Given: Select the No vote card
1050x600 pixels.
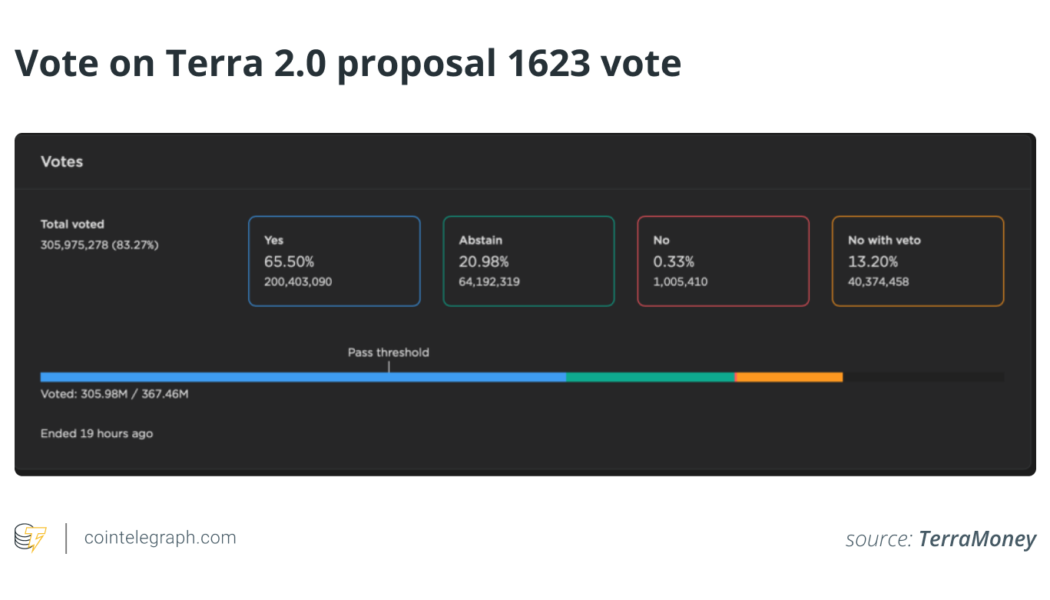Looking at the screenshot, I should pos(723,260).
